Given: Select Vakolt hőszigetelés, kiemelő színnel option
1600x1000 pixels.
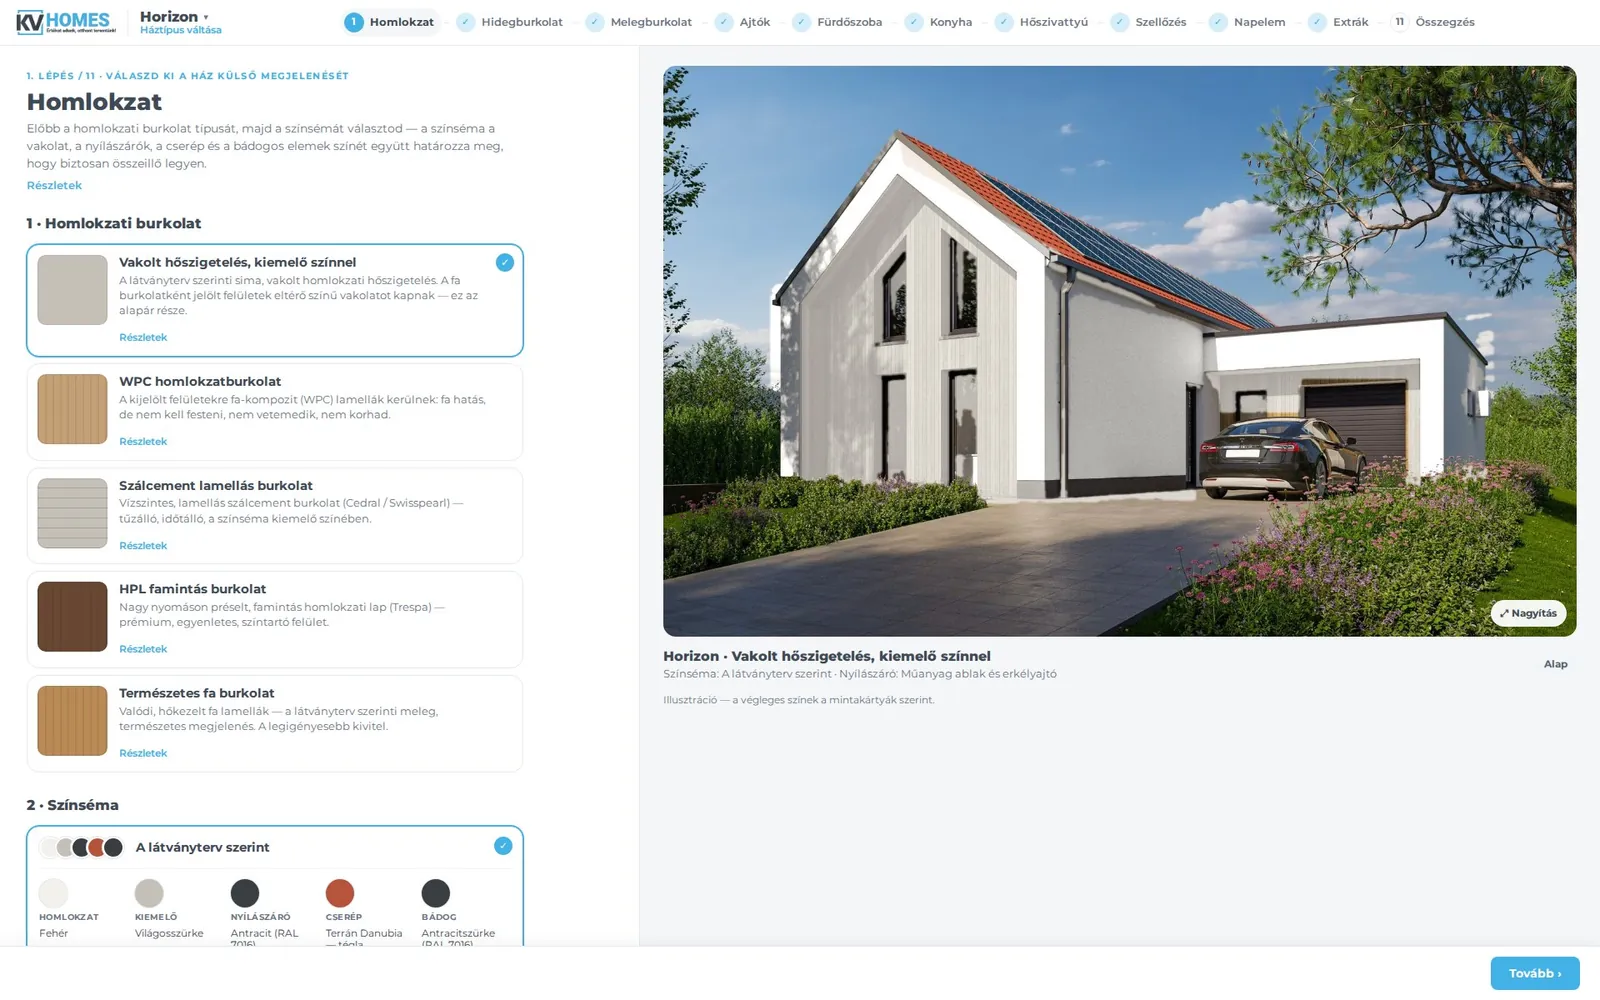Looking at the screenshot, I should (275, 300).
